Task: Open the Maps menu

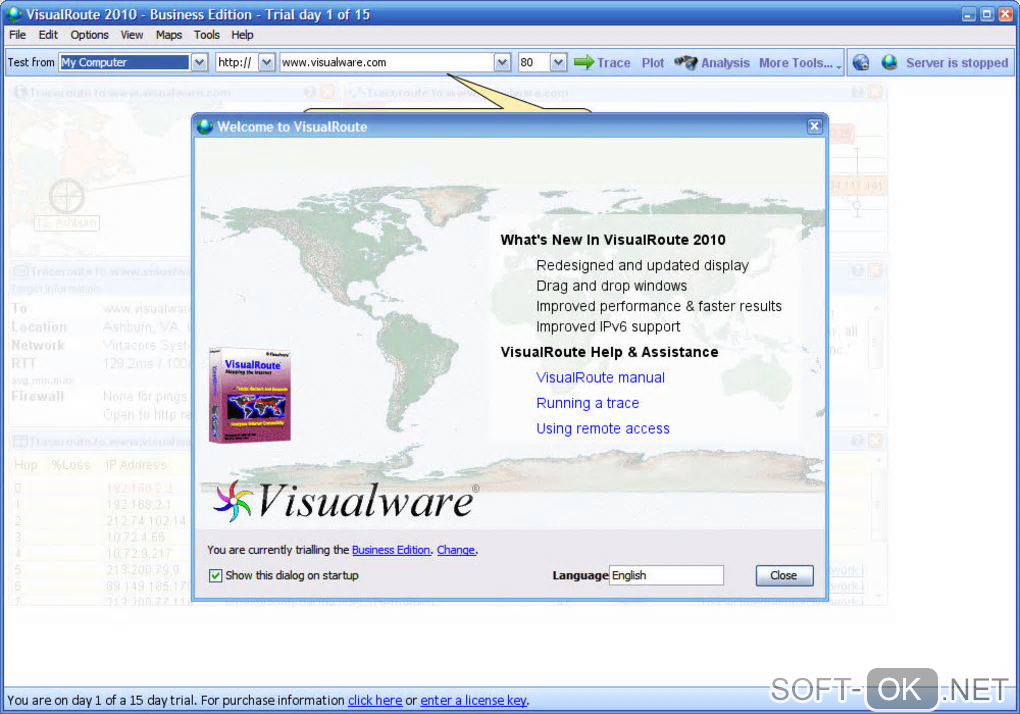Action: [x=168, y=35]
